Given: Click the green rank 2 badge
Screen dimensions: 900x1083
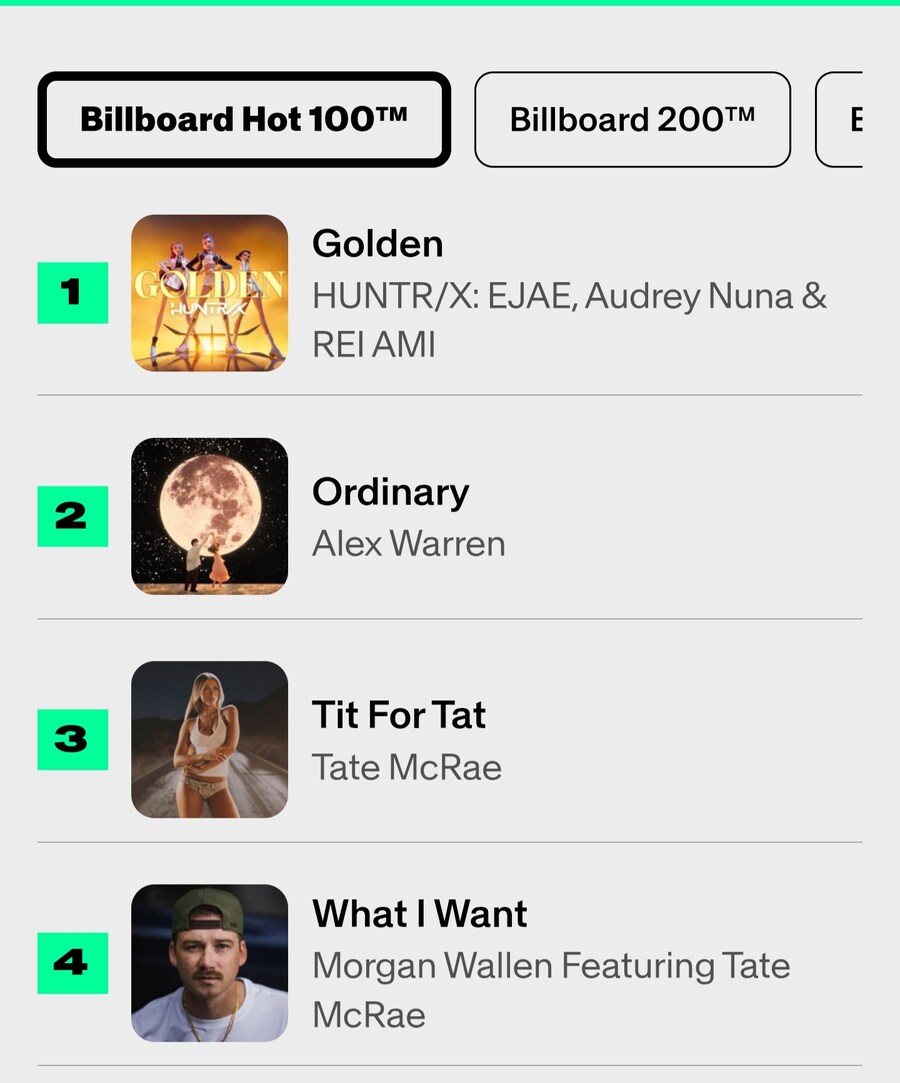Looking at the screenshot, I should point(72,516).
